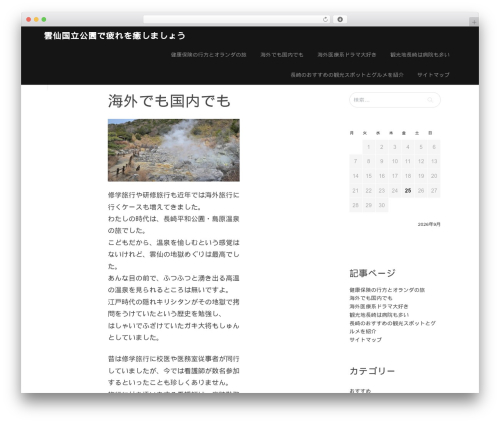This screenshot has height=423, width=500.
Task: Click the browser reload icon
Action: click(x=325, y=19)
